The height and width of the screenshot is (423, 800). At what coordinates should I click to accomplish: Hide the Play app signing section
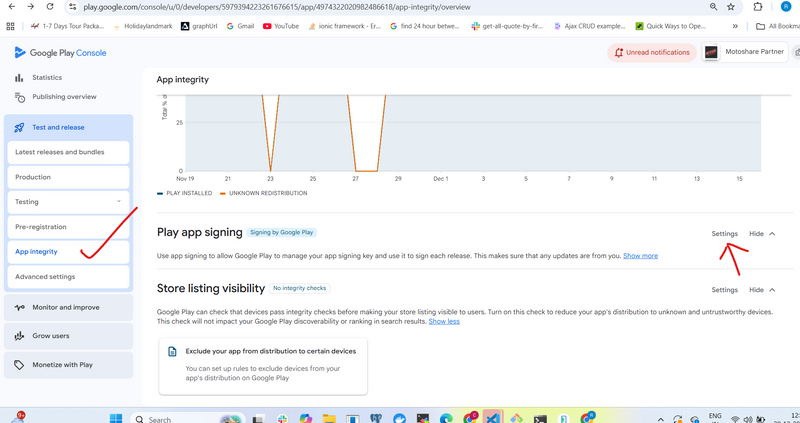762,233
